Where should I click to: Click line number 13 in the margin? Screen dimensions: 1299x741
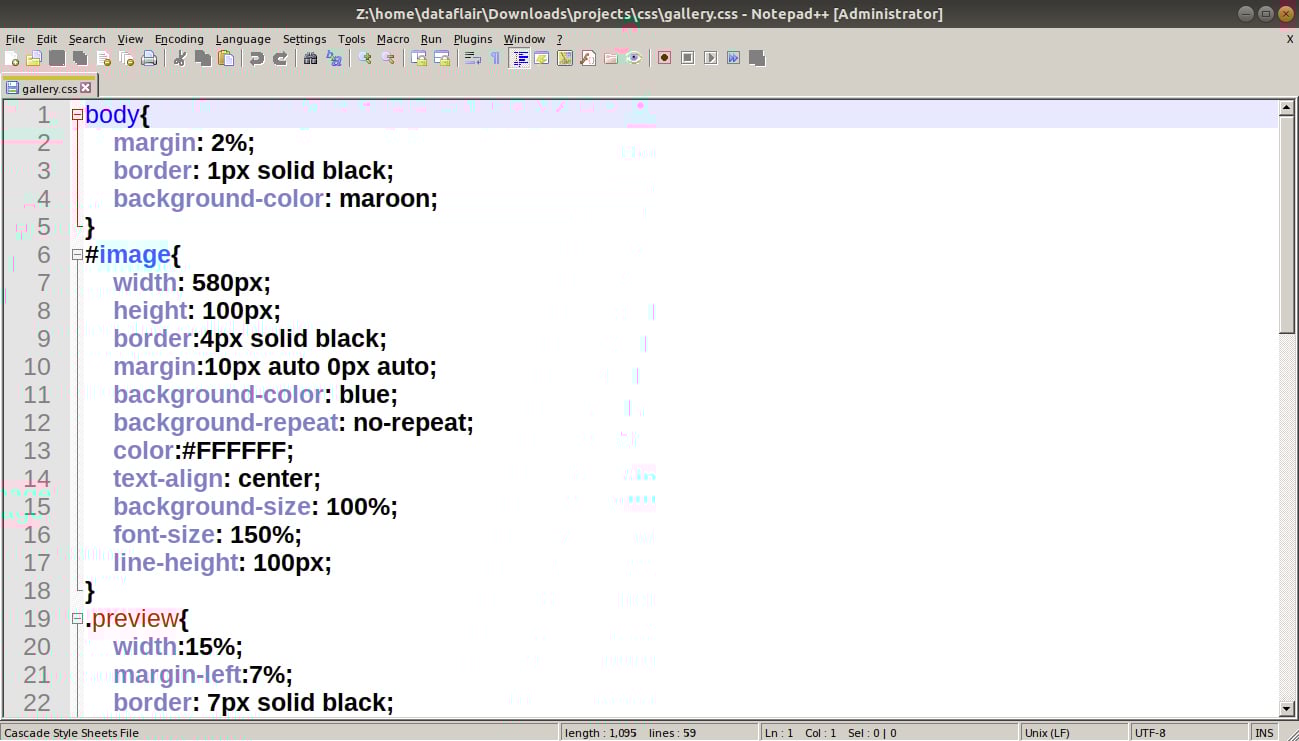37,451
